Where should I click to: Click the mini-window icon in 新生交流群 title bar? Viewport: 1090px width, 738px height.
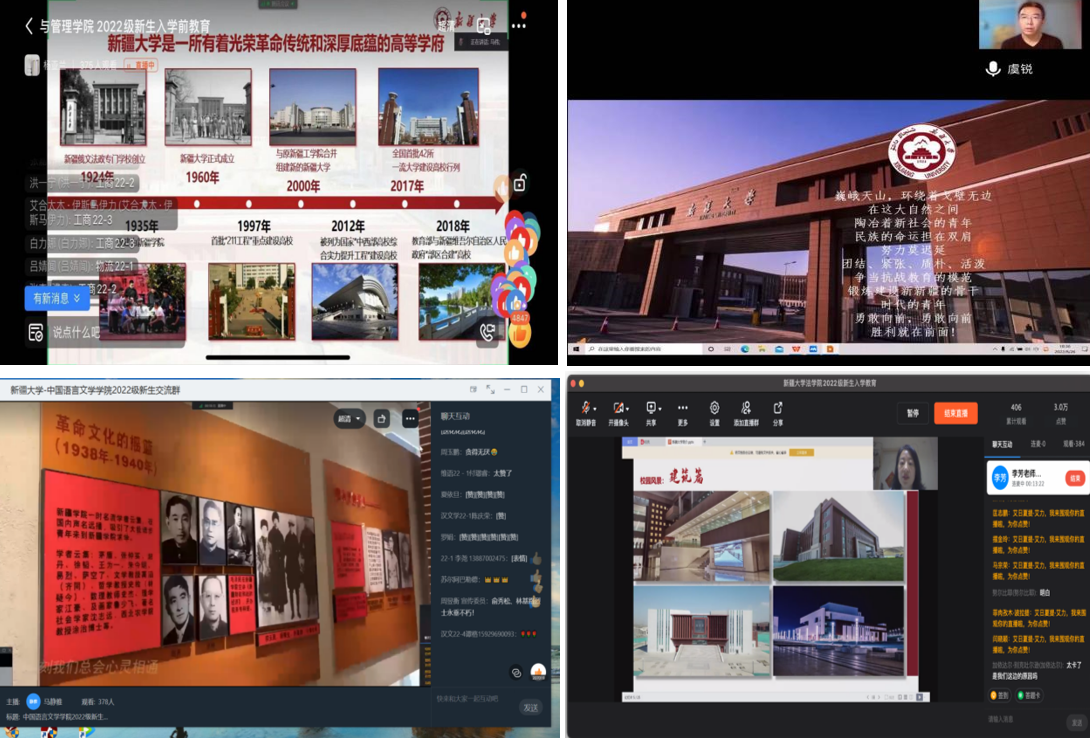point(473,389)
